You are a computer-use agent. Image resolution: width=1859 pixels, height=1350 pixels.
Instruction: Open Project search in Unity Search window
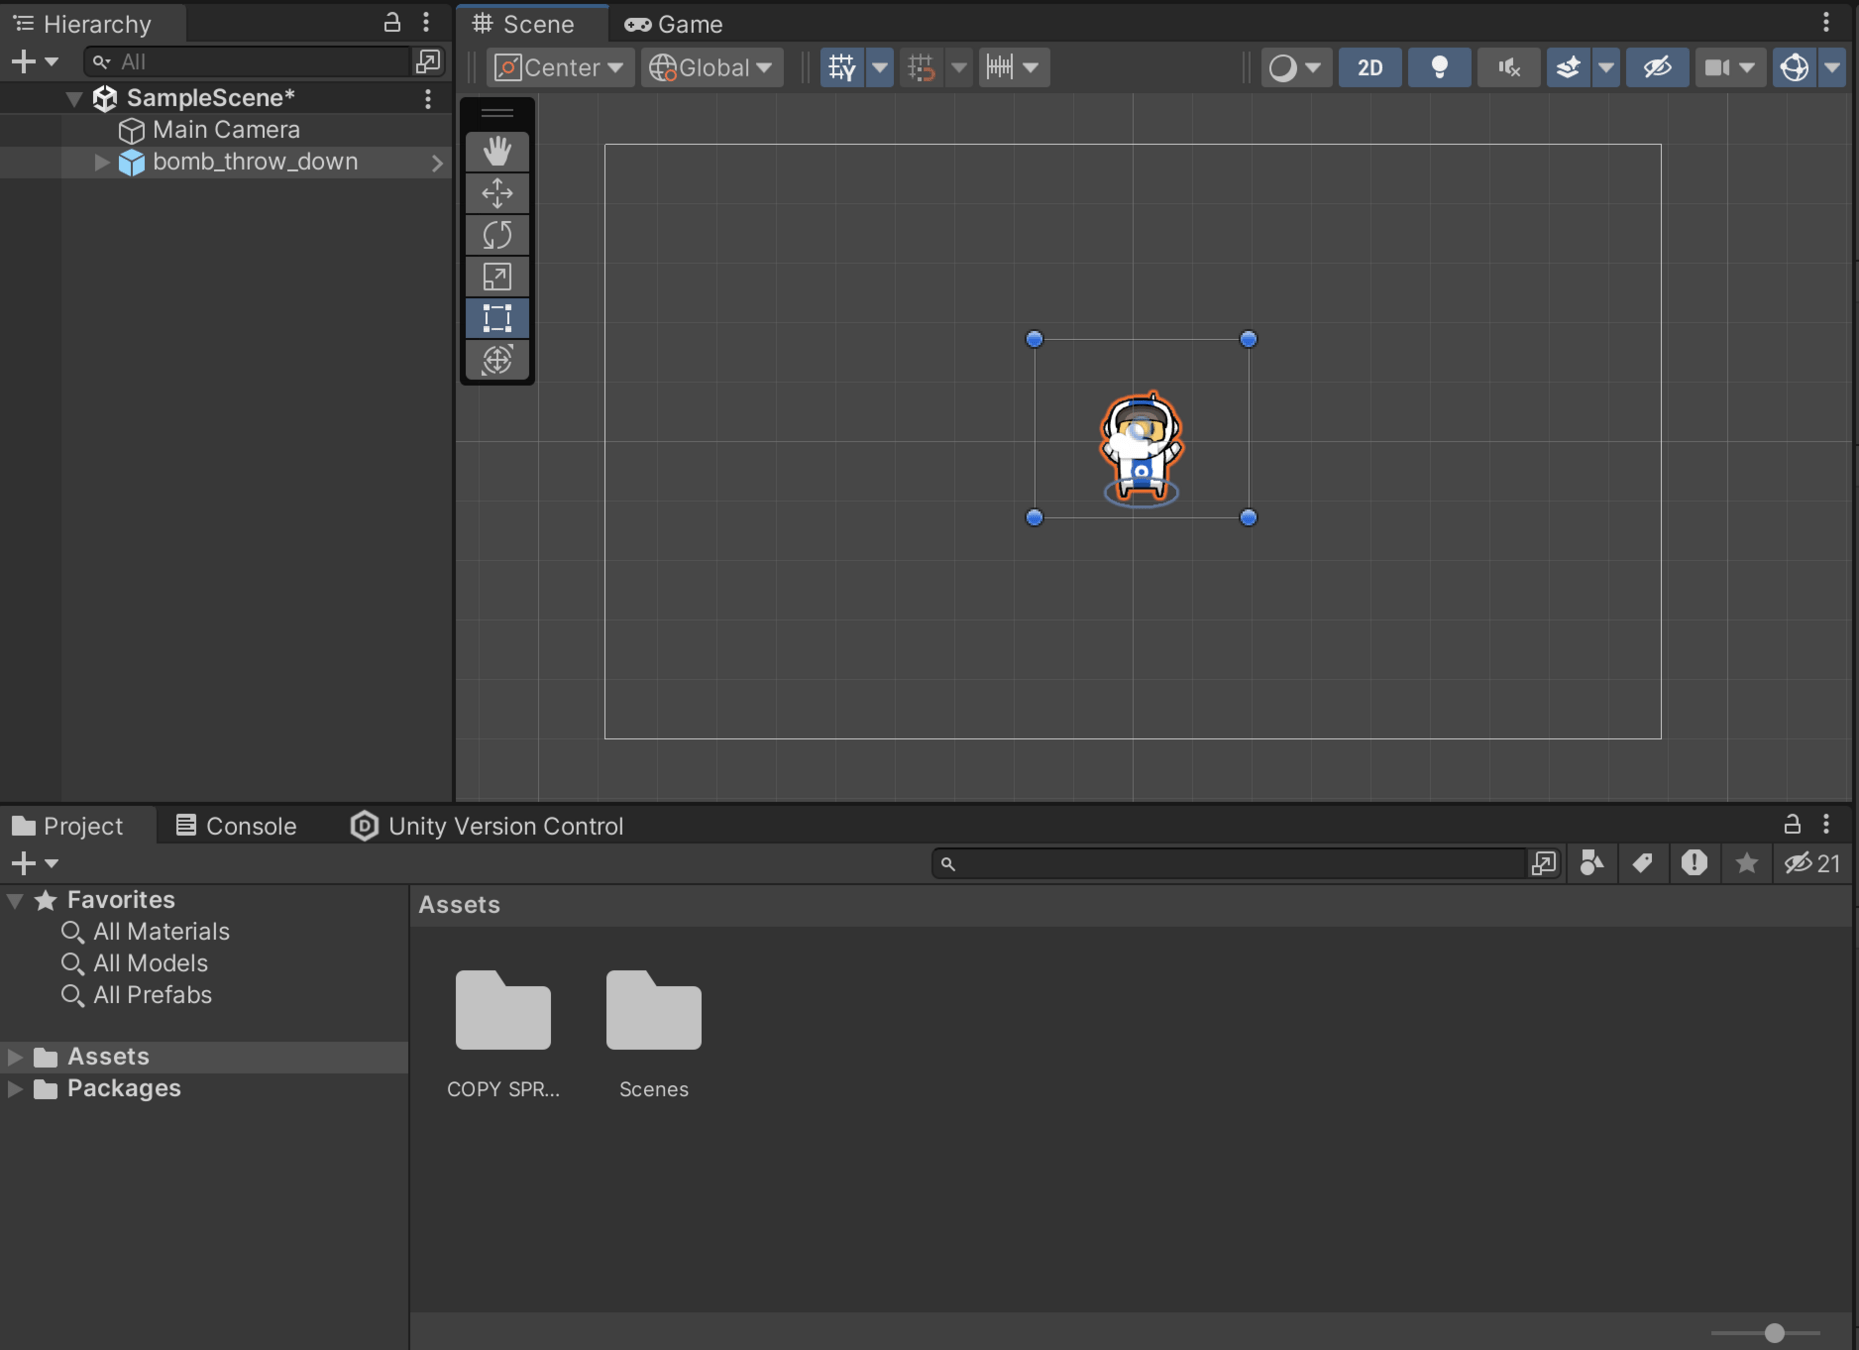[x=1544, y=863]
